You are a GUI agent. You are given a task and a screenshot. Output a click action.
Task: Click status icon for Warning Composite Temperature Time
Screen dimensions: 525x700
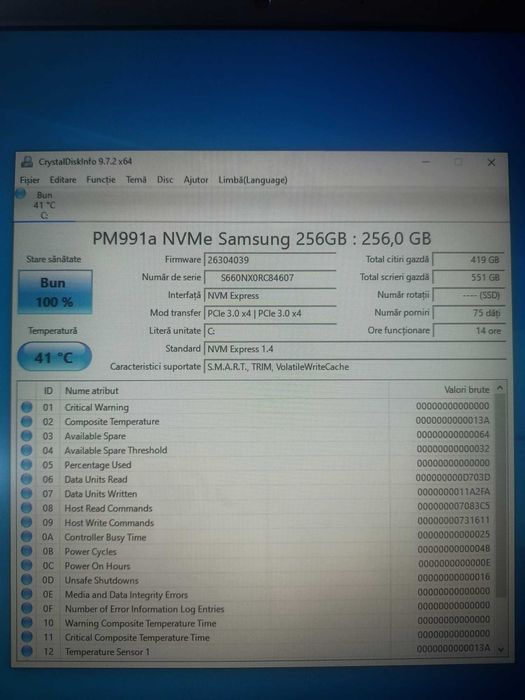click(x=27, y=623)
